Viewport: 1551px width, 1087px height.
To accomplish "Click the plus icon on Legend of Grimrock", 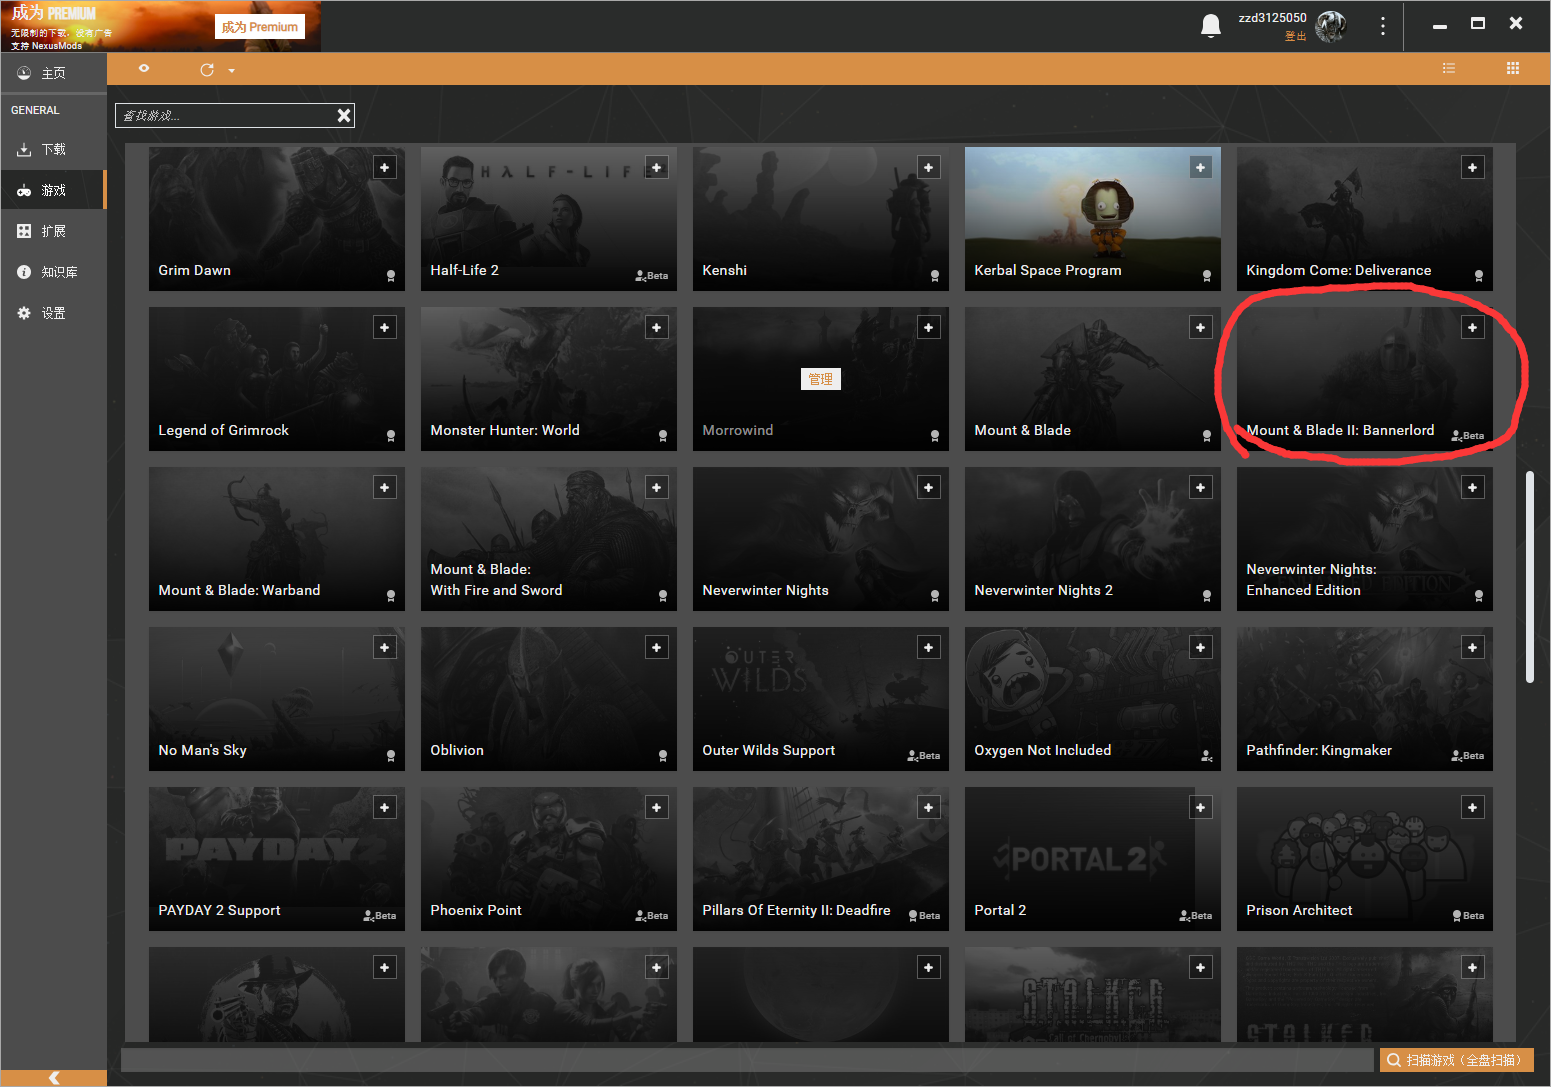I will tap(385, 328).
